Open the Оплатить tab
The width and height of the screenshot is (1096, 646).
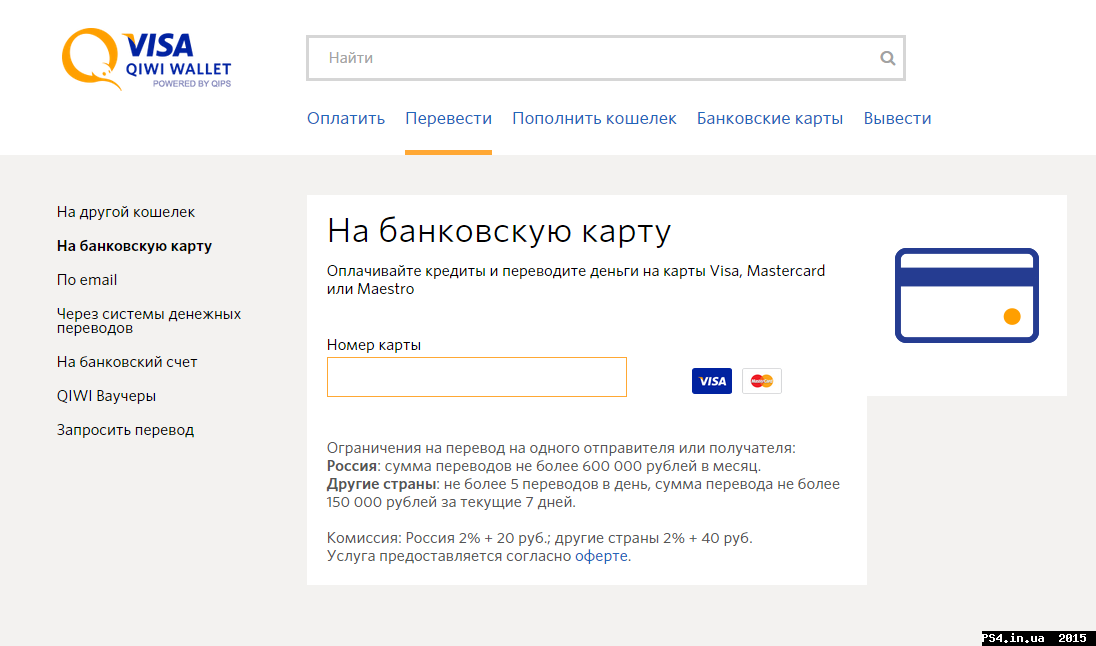tap(346, 117)
